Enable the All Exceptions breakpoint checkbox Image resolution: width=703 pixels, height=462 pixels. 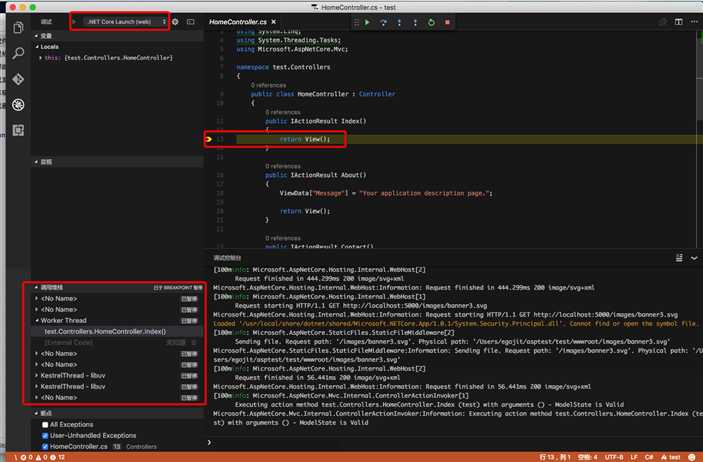[x=44, y=425]
